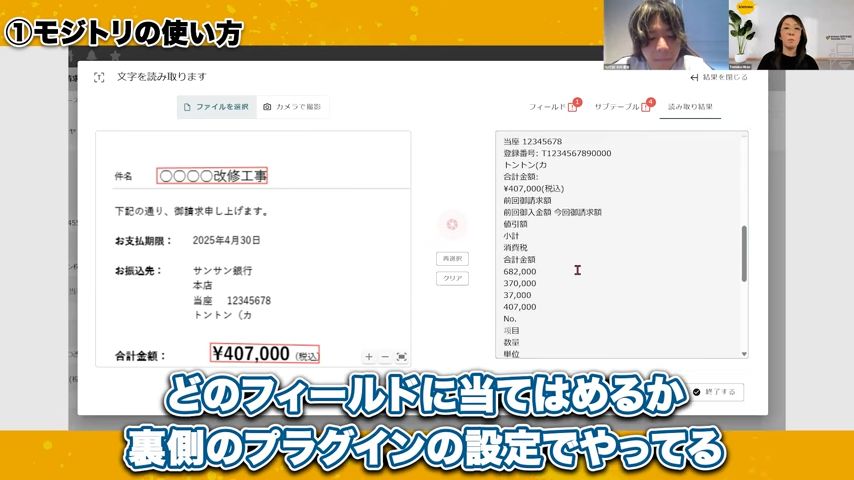Viewport: 854px width, 480px height.
Task: Click the 終了する button
Action: click(716, 392)
